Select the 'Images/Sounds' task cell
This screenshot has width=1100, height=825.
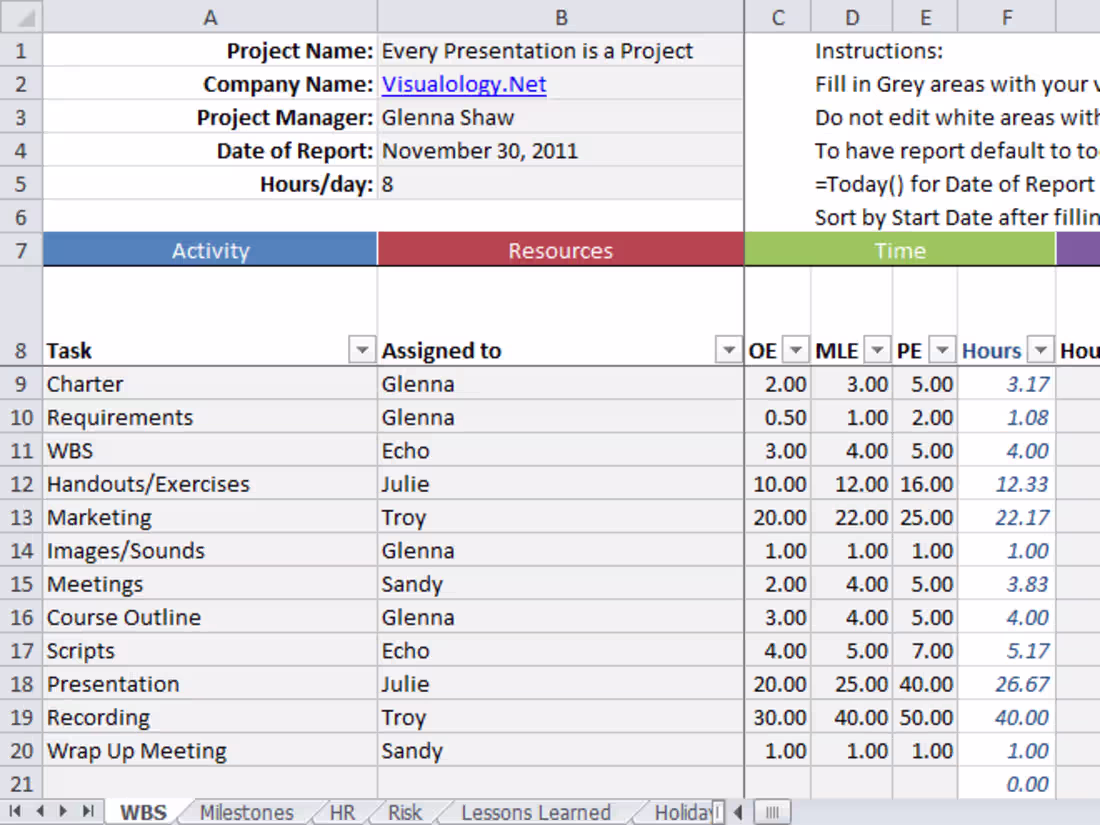click(210, 551)
